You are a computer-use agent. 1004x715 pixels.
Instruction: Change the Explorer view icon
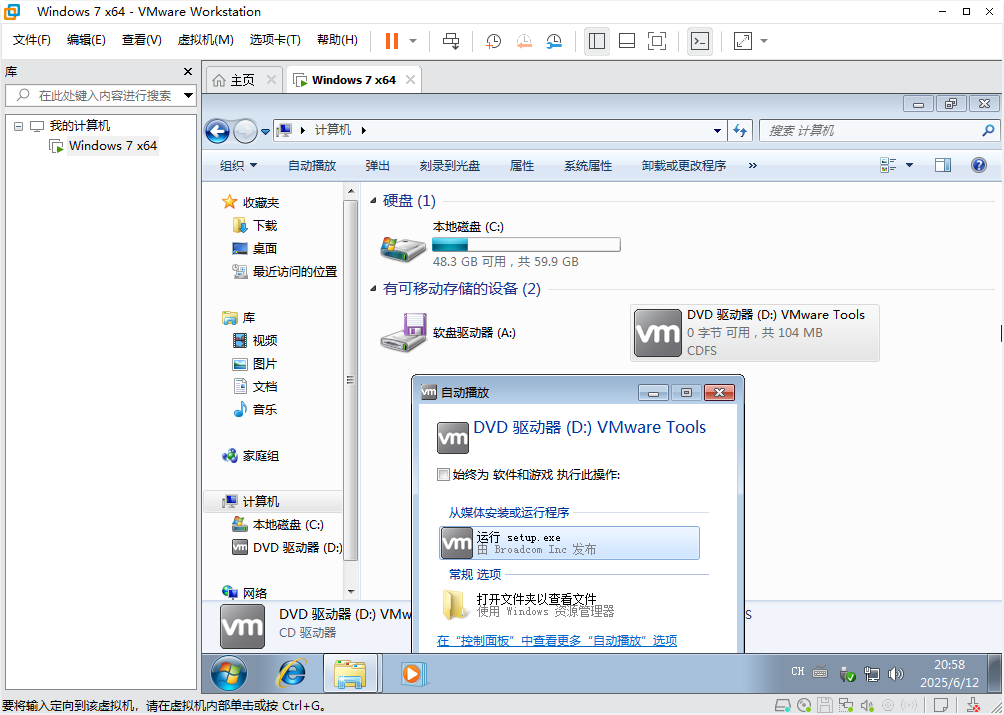pyautogui.click(x=888, y=165)
